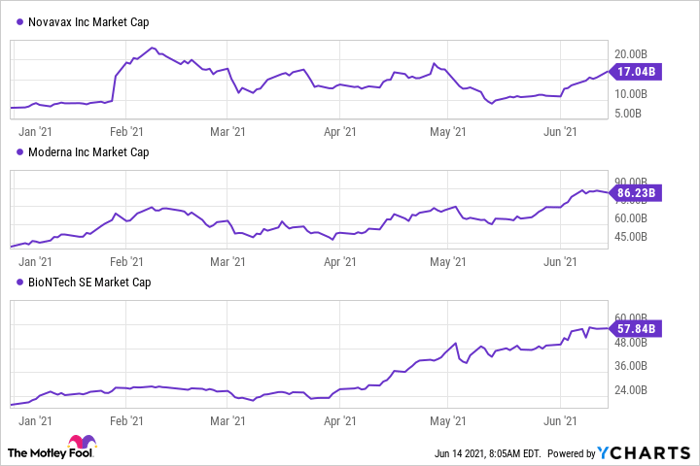Click the 24.00B axis label on BioNTech chart
The width and height of the screenshot is (700, 466).
click(x=630, y=389)
